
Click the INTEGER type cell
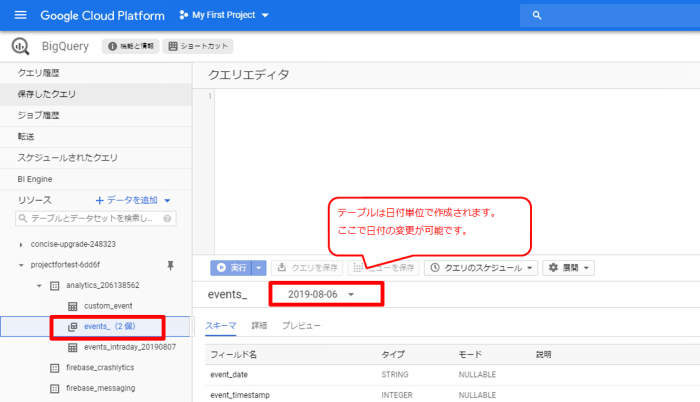(x=397, y=395)
